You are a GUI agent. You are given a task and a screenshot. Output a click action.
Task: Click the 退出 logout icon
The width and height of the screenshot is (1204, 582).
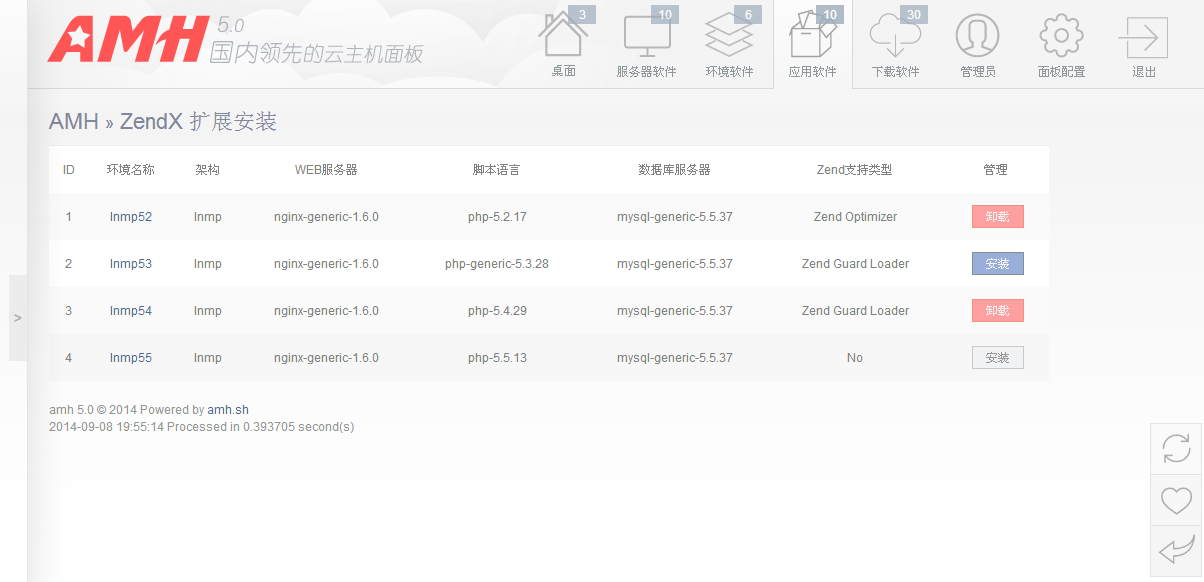tap(1143, 40)
